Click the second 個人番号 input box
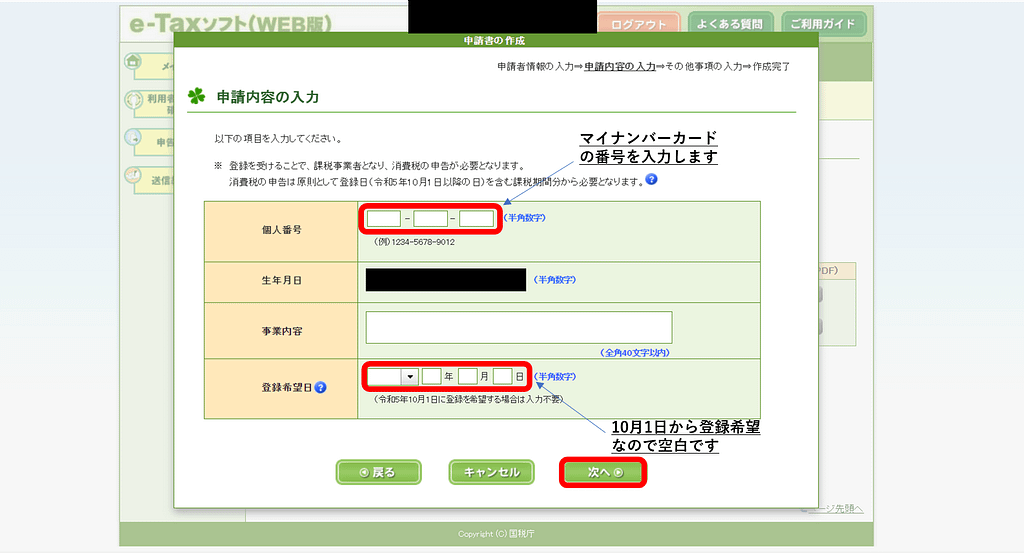1024x553 pixels. (430, 218)
